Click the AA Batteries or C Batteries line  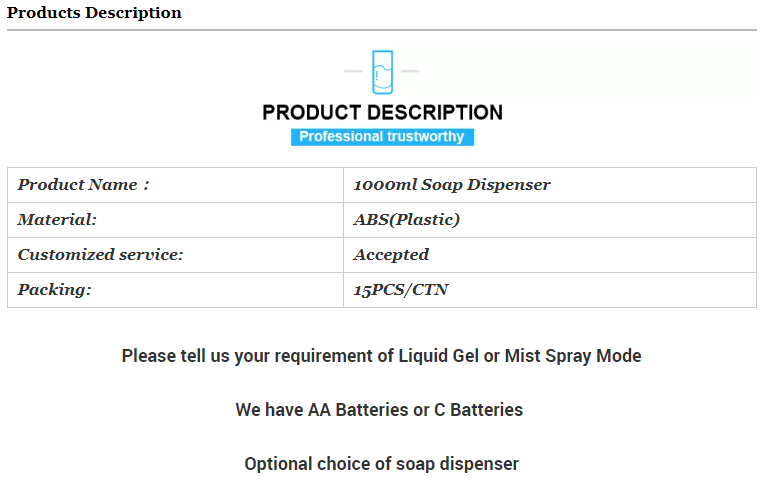[379, 410]
